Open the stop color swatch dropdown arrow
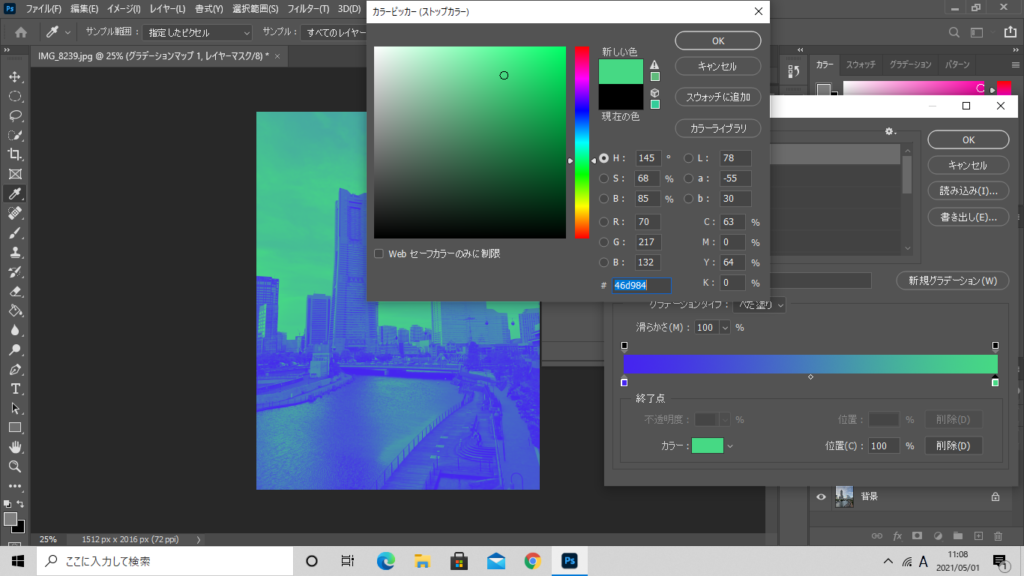The height and width of the screenshot is (576, 1024). [730, 447]
